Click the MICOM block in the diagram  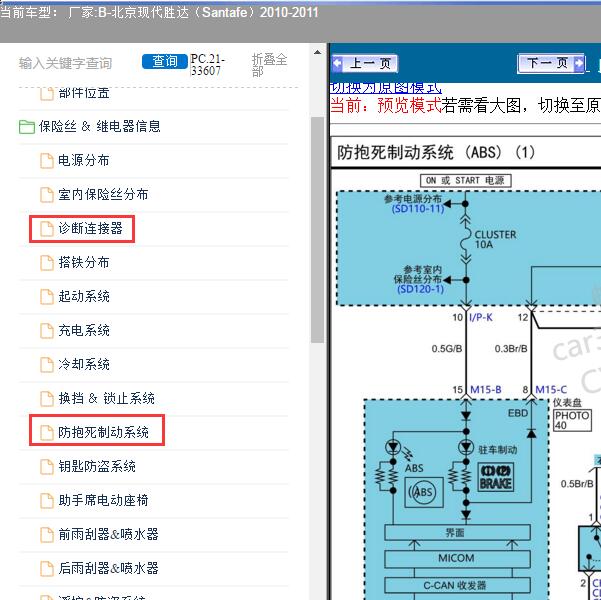(x=457, y=559)
